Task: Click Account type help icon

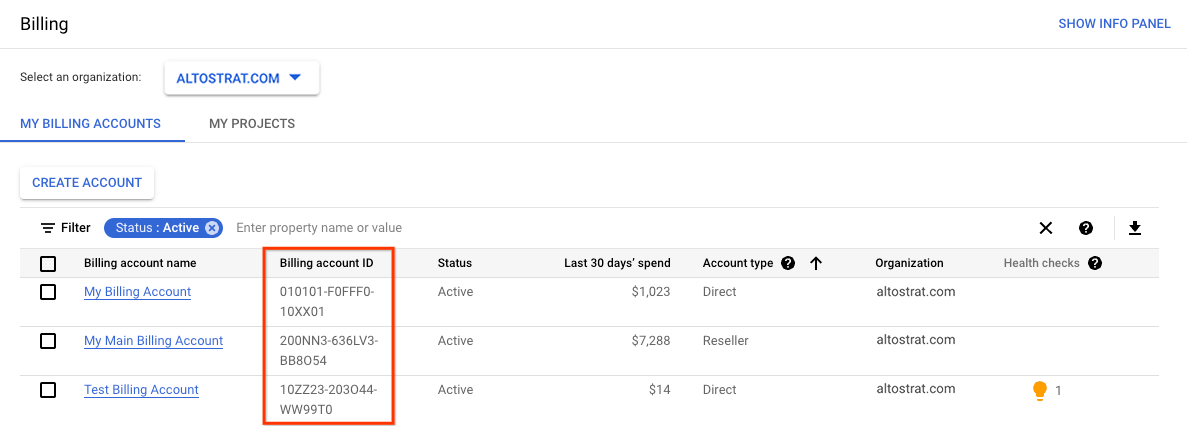Action: point(788,263)
